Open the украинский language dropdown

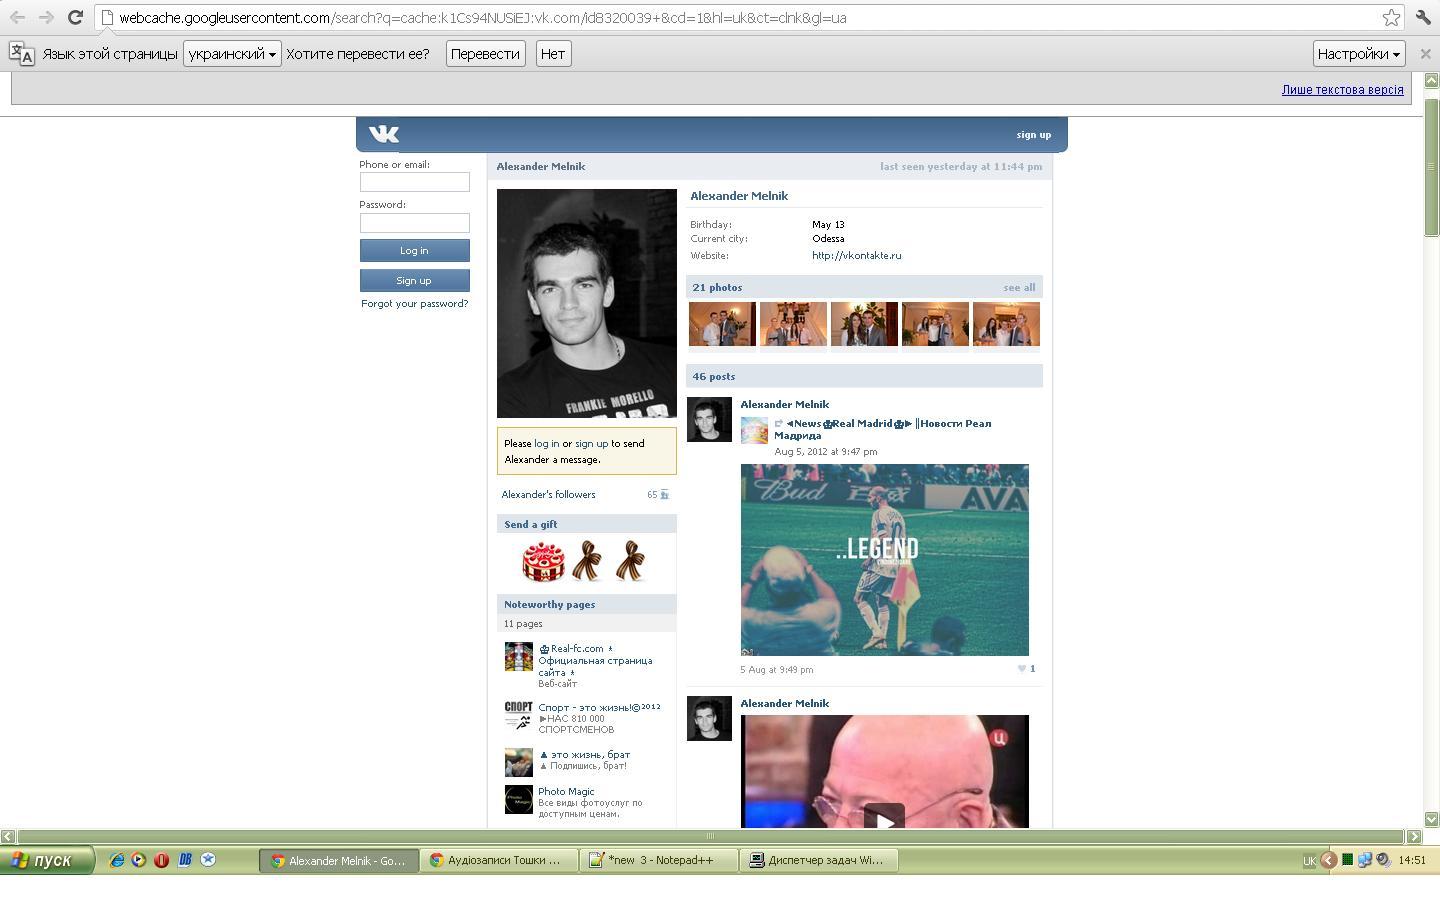[232, 54]
